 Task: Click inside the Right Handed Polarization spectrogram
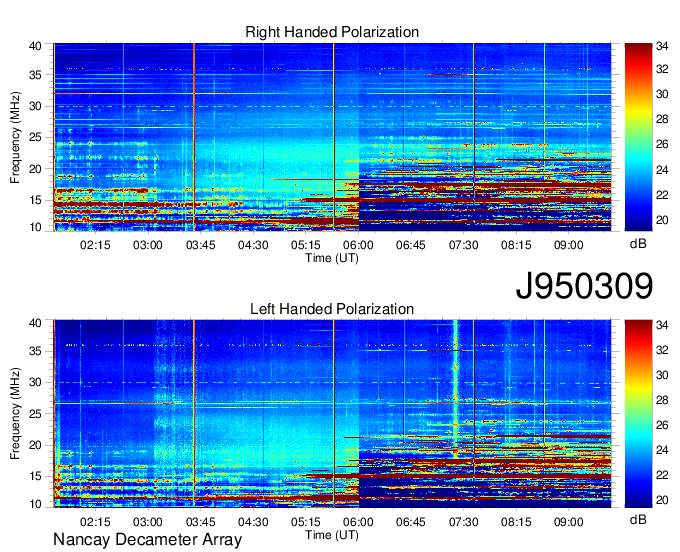(332, 137)
